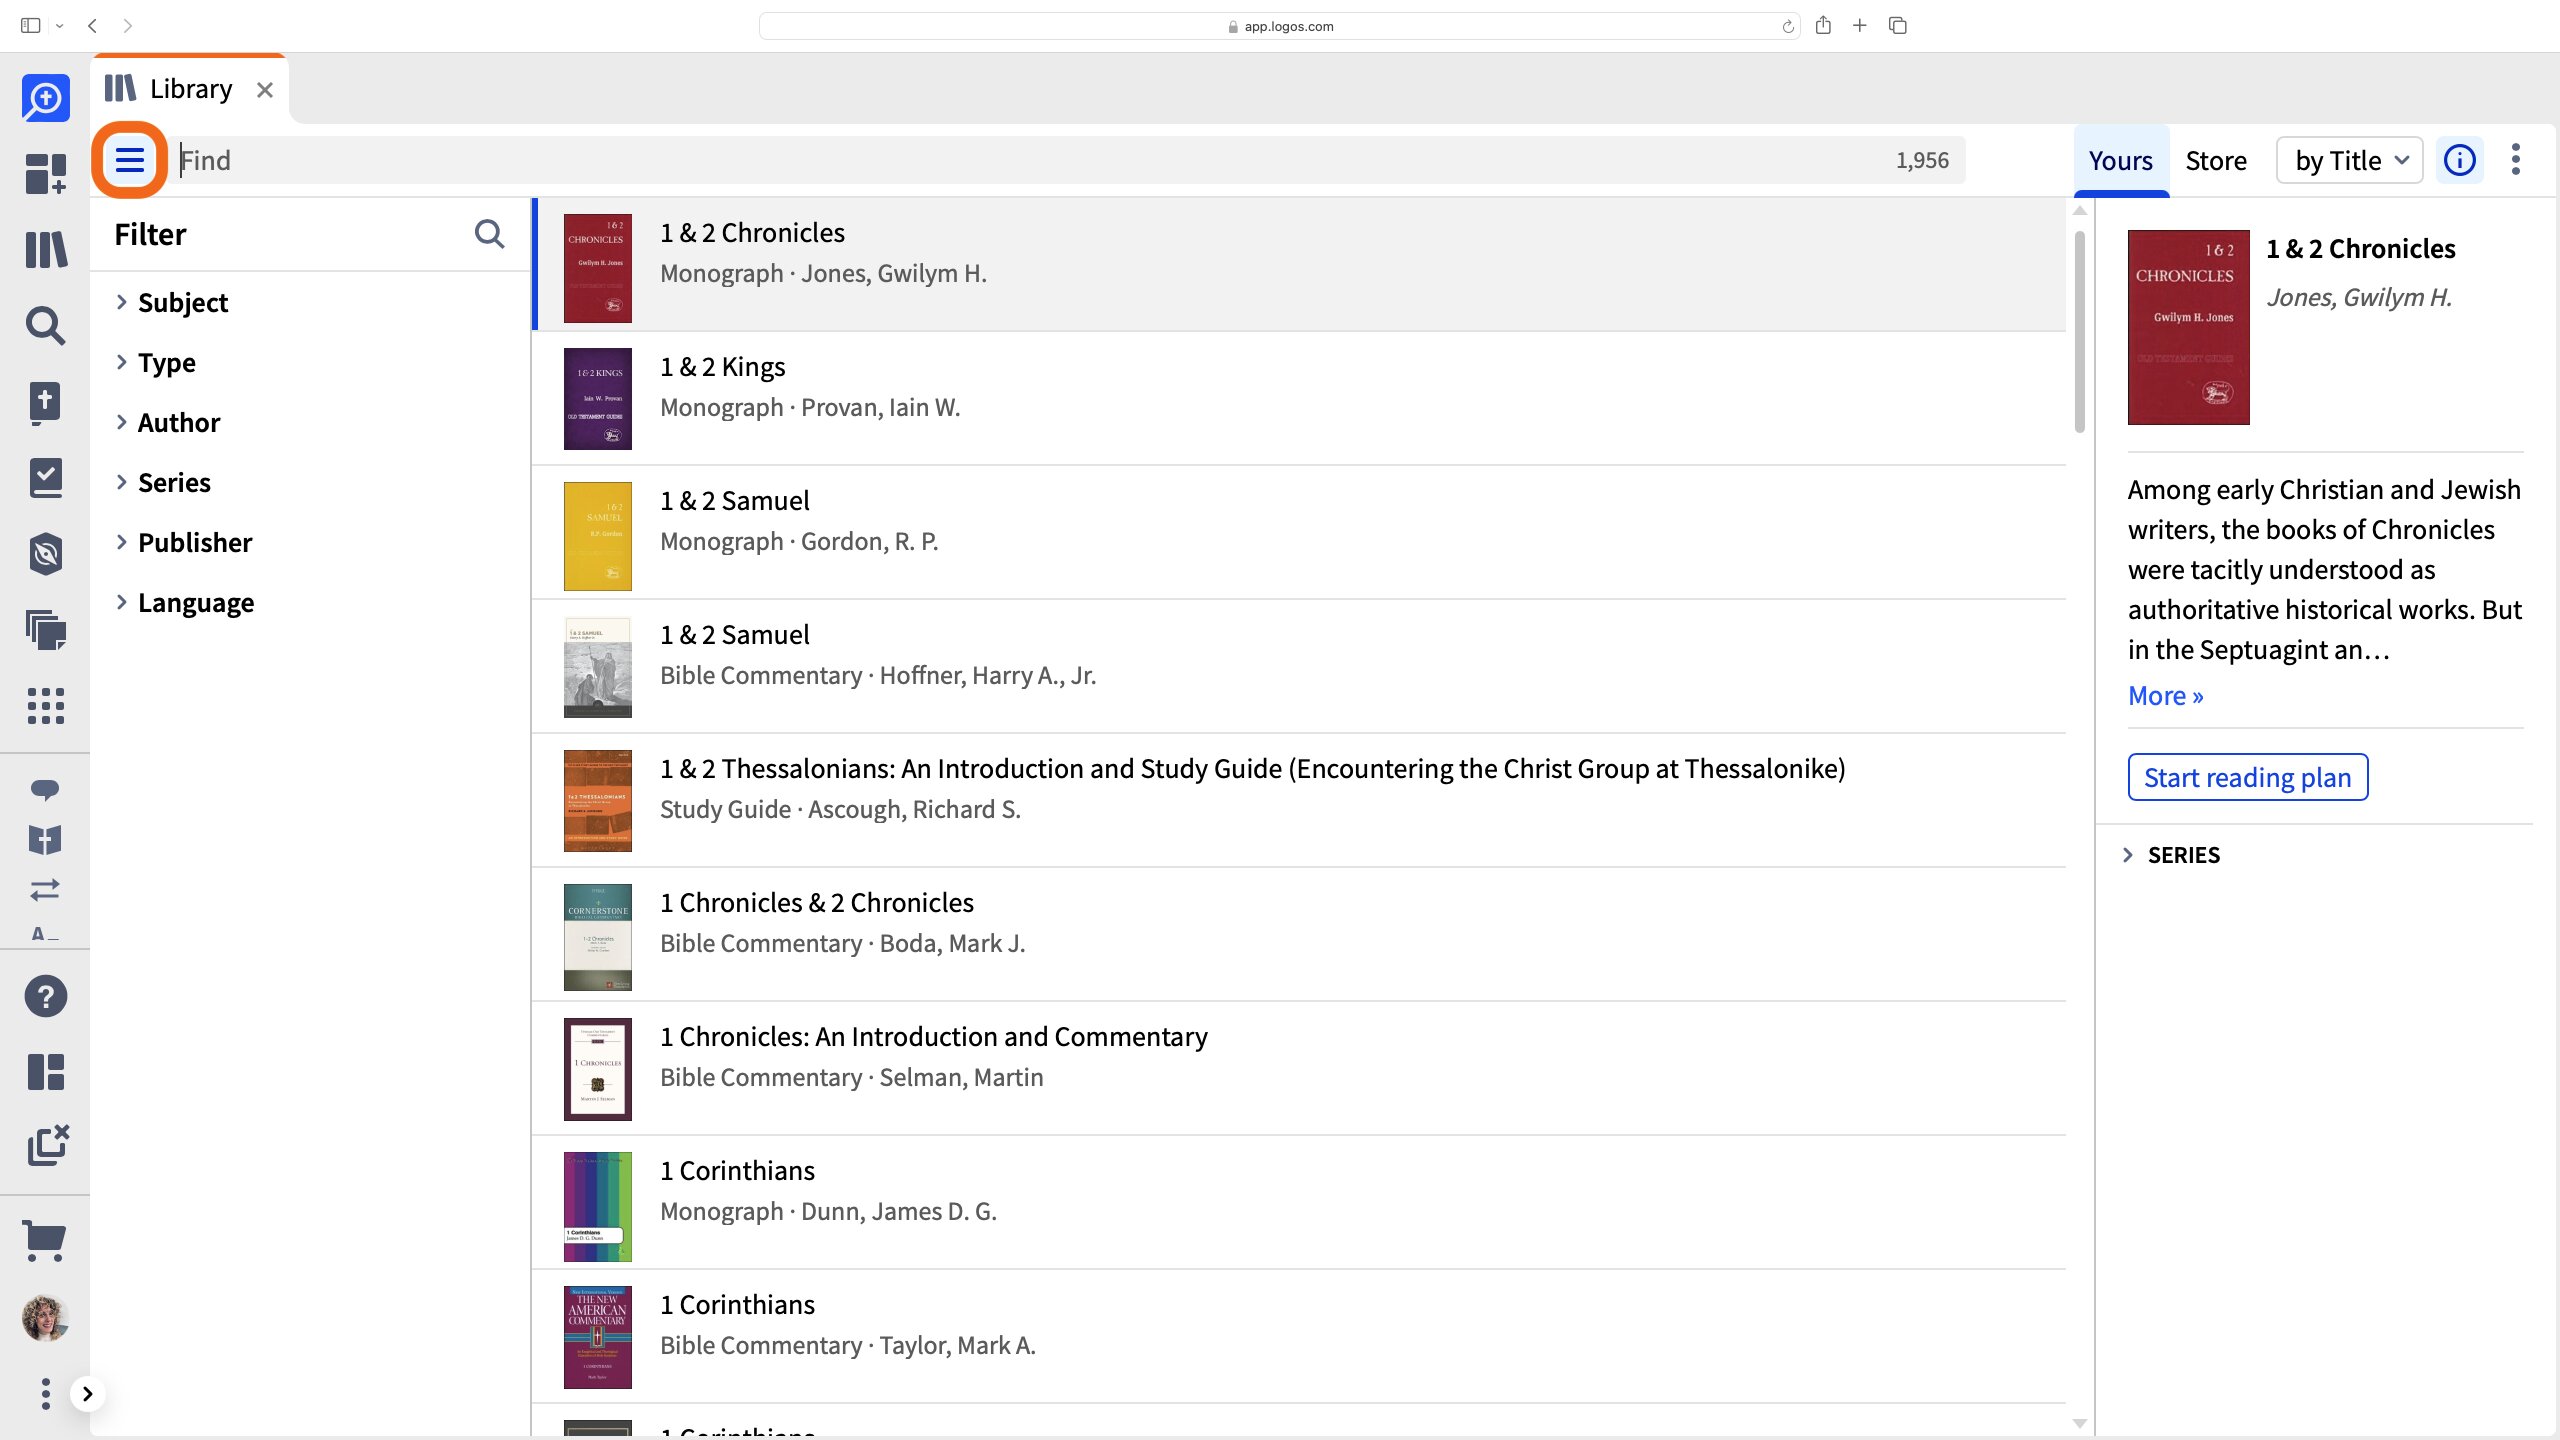Click the 1 & 2 Kings cover thumbnail
This screenshot has width=2560, height=1440.
click(597, 399)
